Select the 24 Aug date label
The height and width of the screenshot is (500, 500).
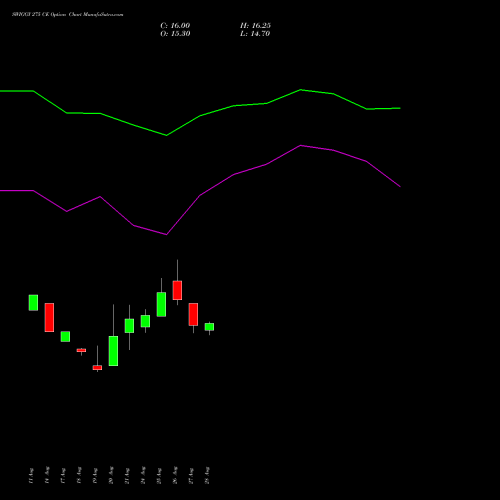(143, 475)
